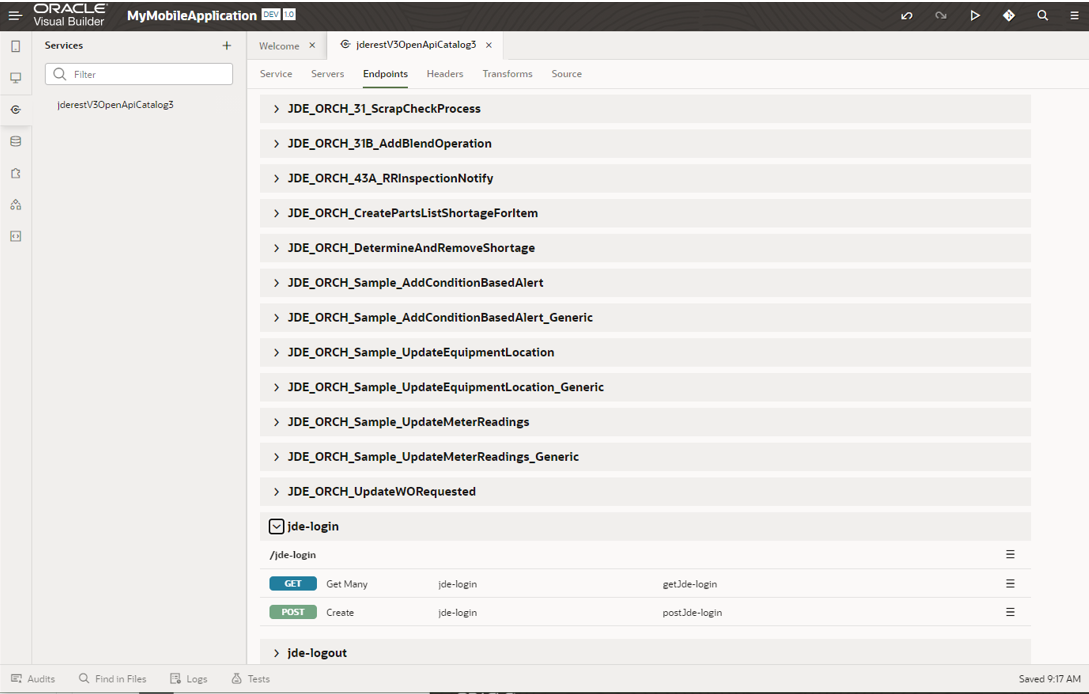Image resolution: width=1089 pixels, height=694 pixels.
Task: Open the Web Applications panel icon
Action: tap(14, 77)
